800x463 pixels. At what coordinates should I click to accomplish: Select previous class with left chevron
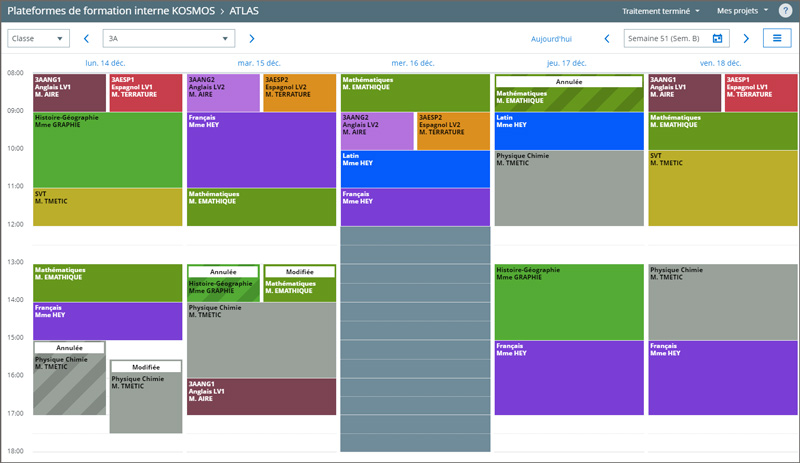click(86, 39)
